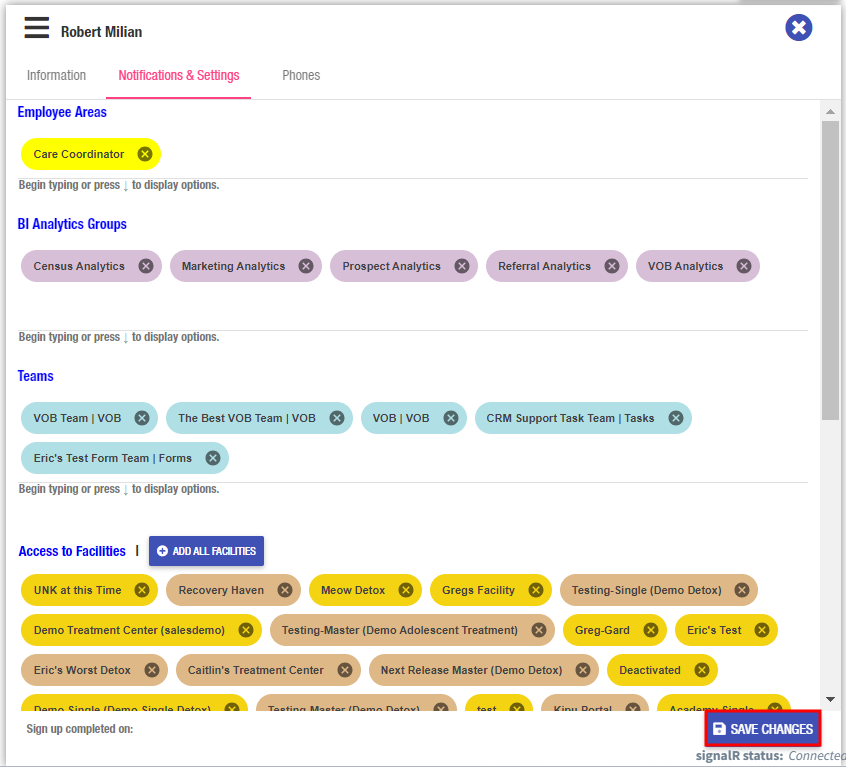Open the Phones tab
This screenshot has width=846, height=767.
tap(301, 76)
